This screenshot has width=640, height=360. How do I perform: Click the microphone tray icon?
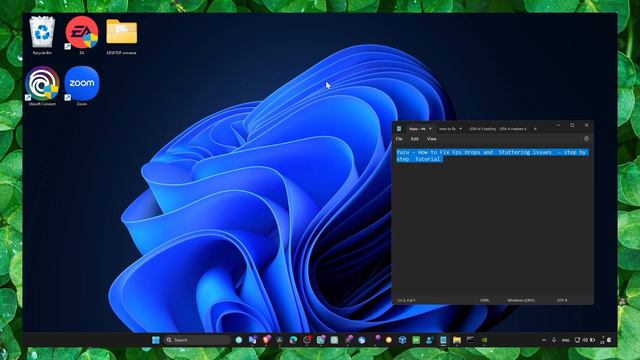554,340
